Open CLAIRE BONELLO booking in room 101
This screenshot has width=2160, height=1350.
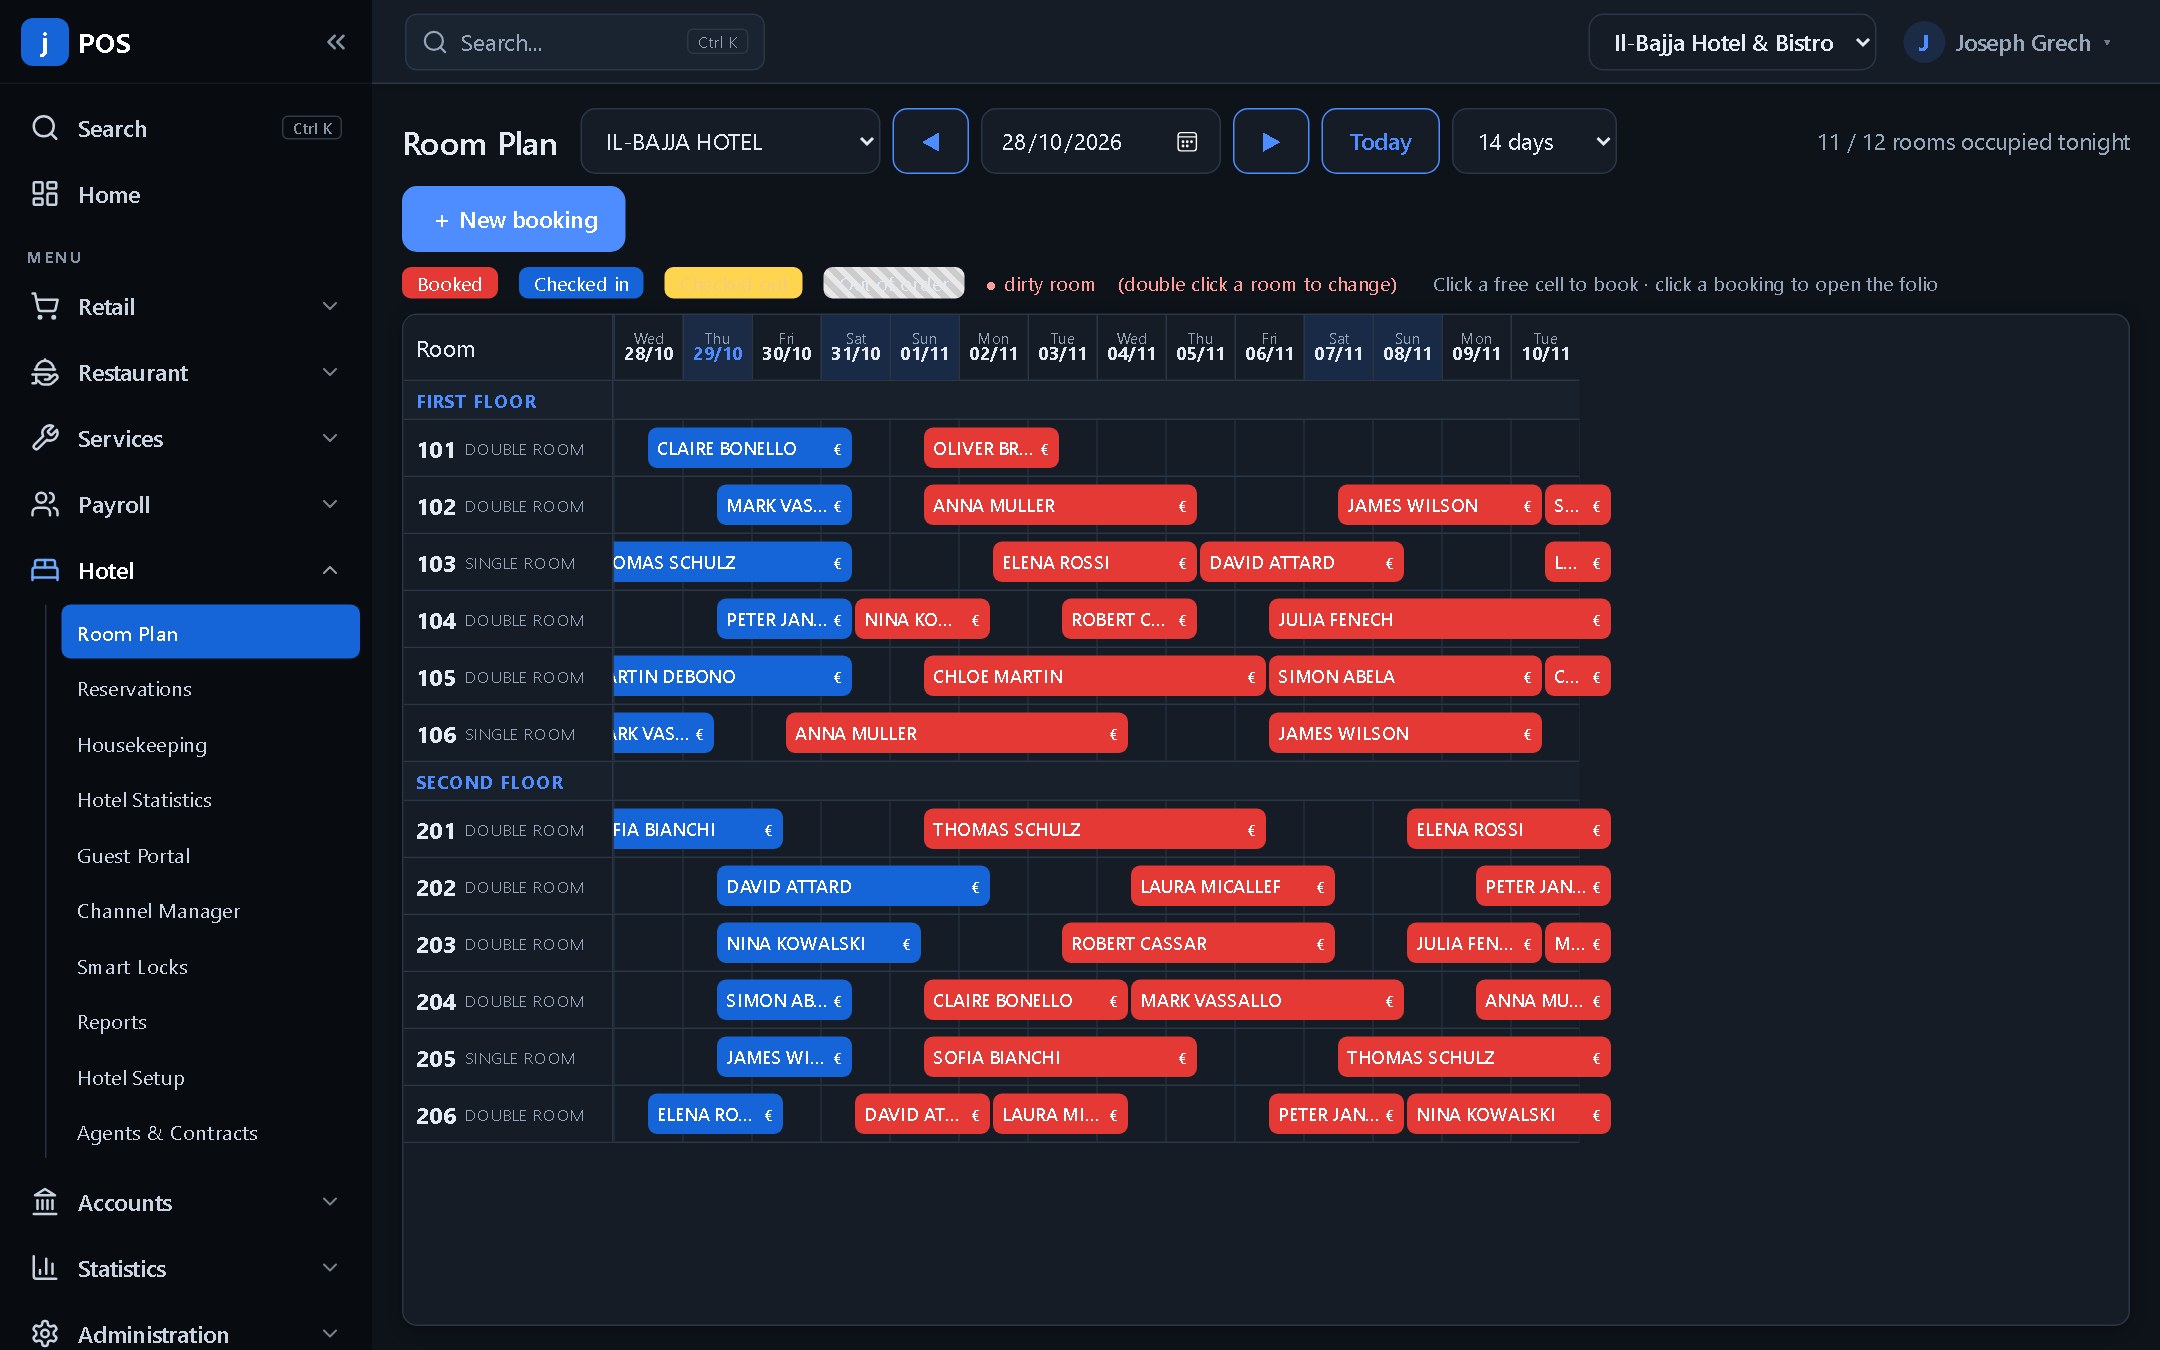coord(750,448)
